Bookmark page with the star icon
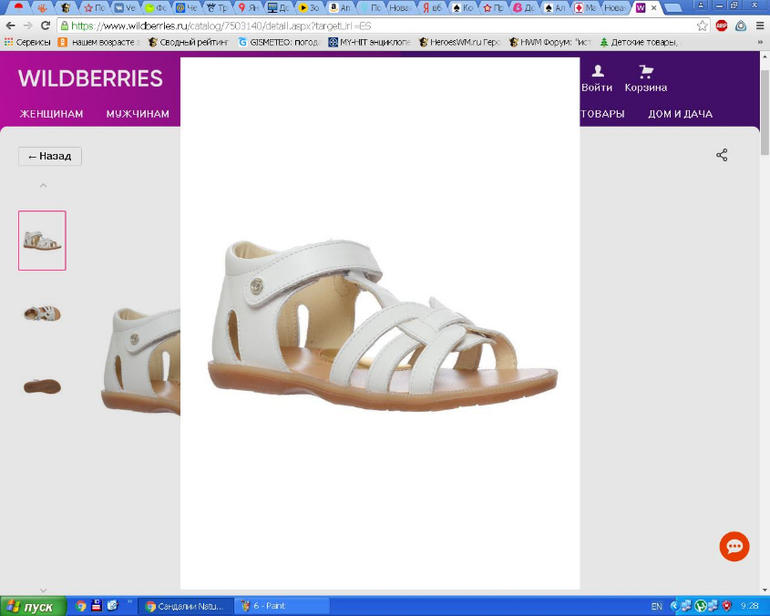 (702, 26)
